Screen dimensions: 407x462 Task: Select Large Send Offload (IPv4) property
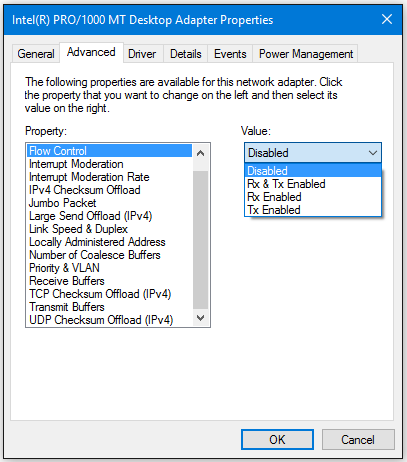click(x=109, y=216)
